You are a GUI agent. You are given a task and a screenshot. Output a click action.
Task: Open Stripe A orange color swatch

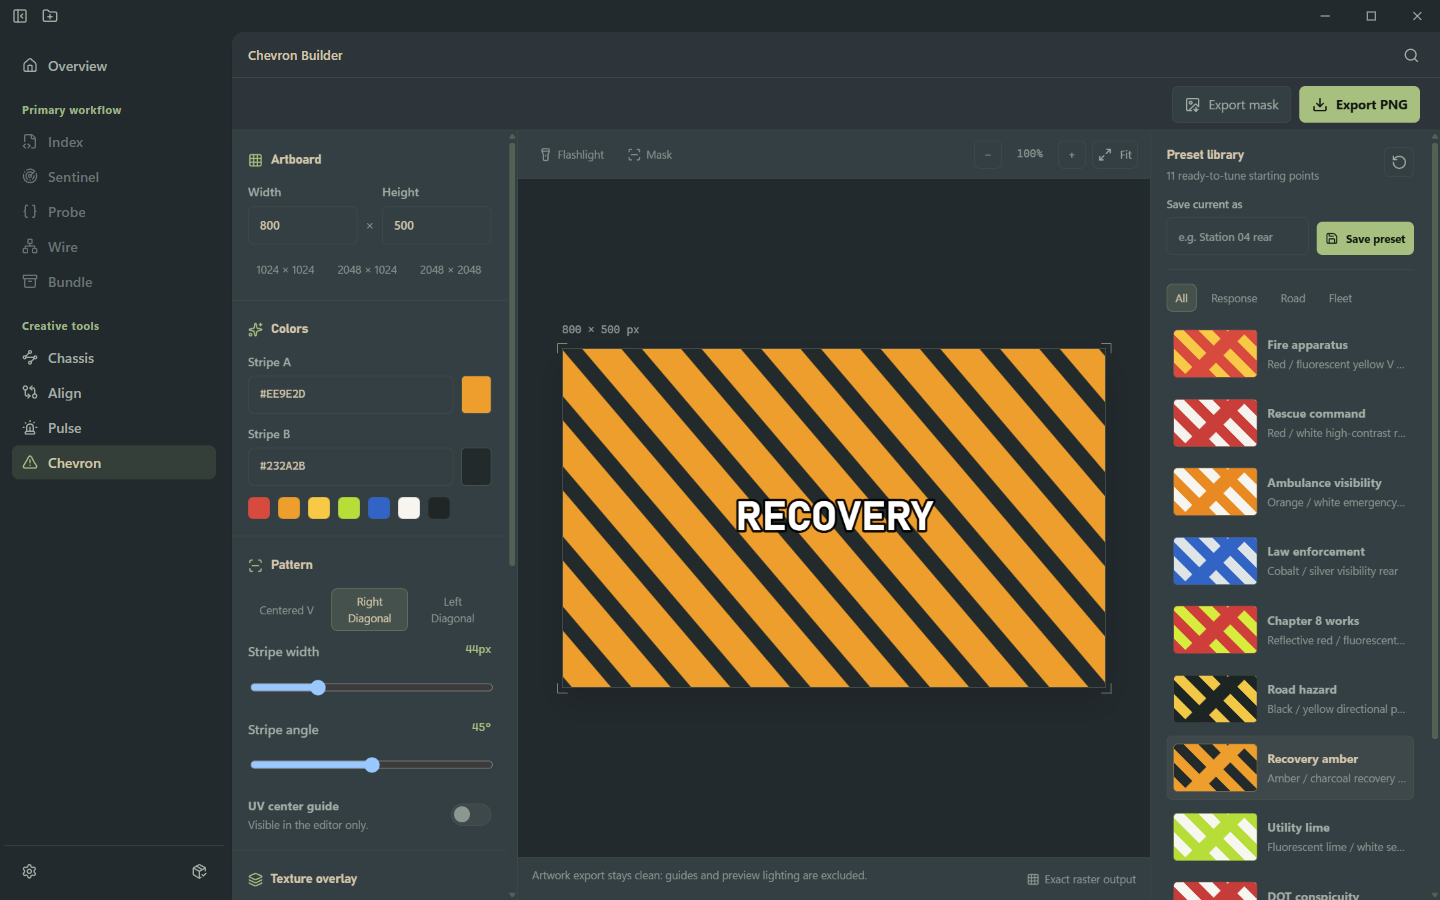click(476, 395)
